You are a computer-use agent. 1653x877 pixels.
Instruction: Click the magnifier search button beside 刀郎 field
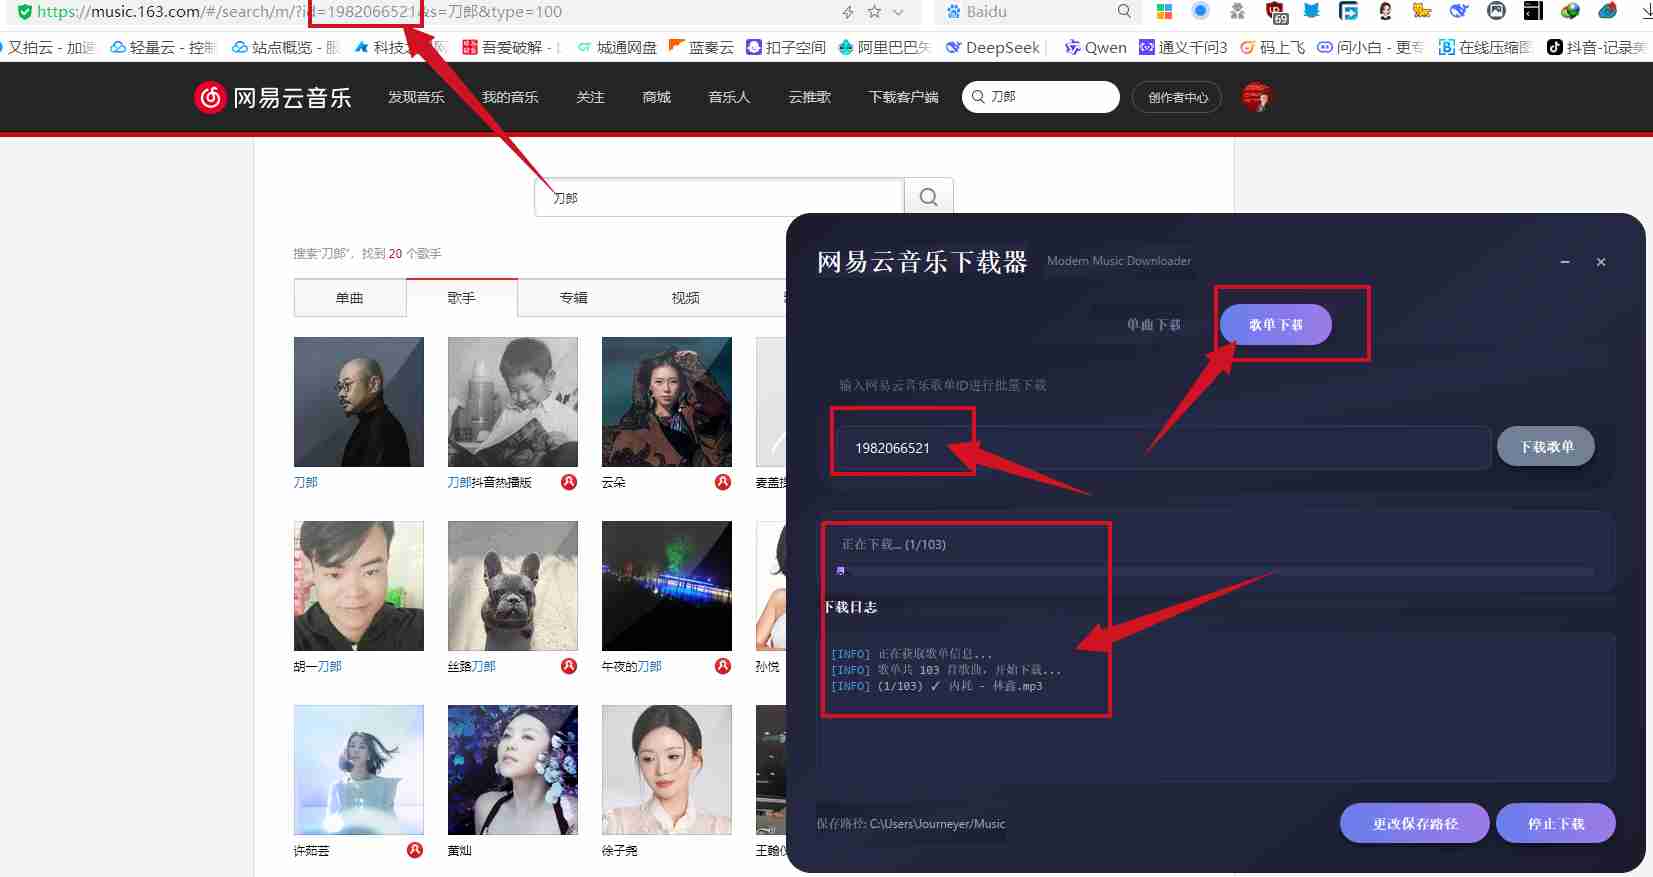click(928, 197)
